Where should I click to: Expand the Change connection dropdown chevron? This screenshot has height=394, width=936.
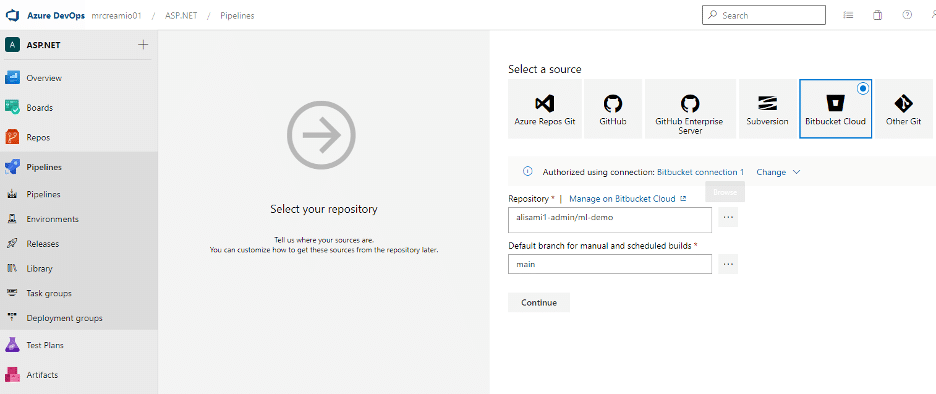pyautogui.click(x=796, y=172)
